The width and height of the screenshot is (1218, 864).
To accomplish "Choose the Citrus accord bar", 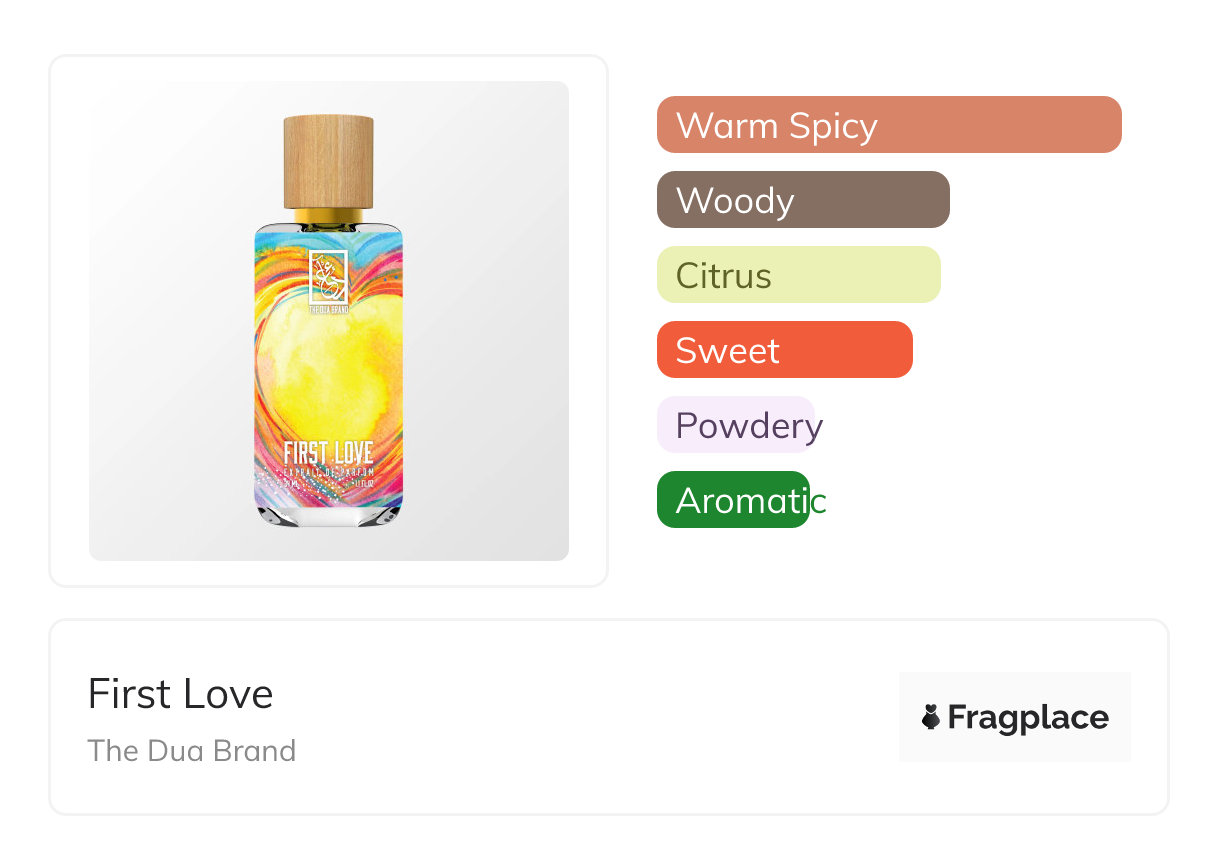I will (x=798, y=275).
